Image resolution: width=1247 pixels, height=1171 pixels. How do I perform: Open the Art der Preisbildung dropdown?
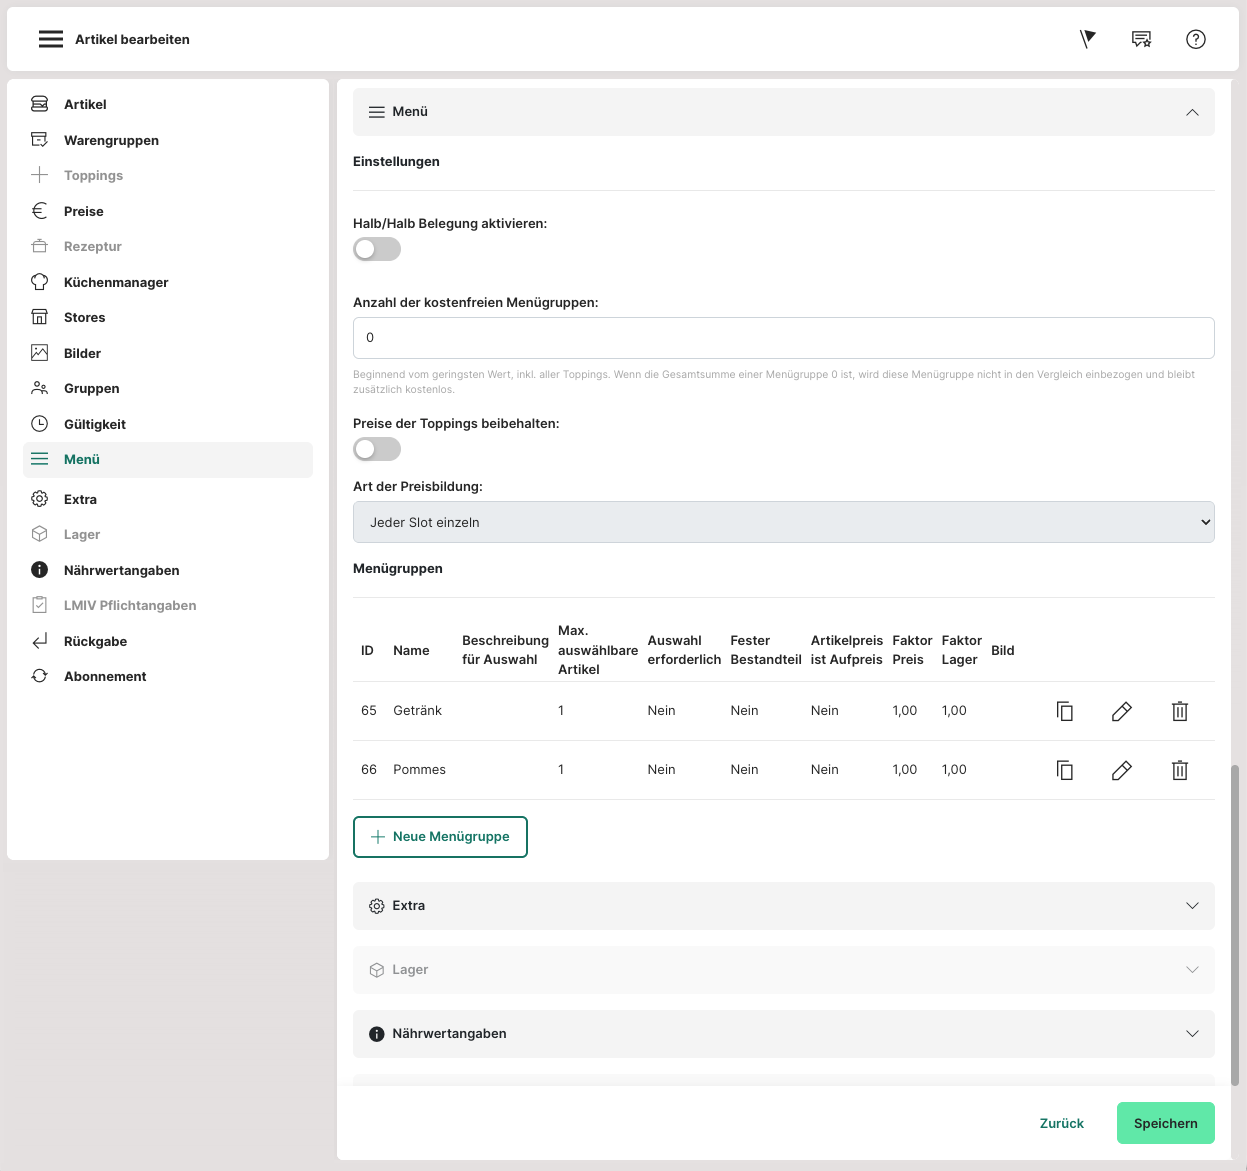[783, 522]
